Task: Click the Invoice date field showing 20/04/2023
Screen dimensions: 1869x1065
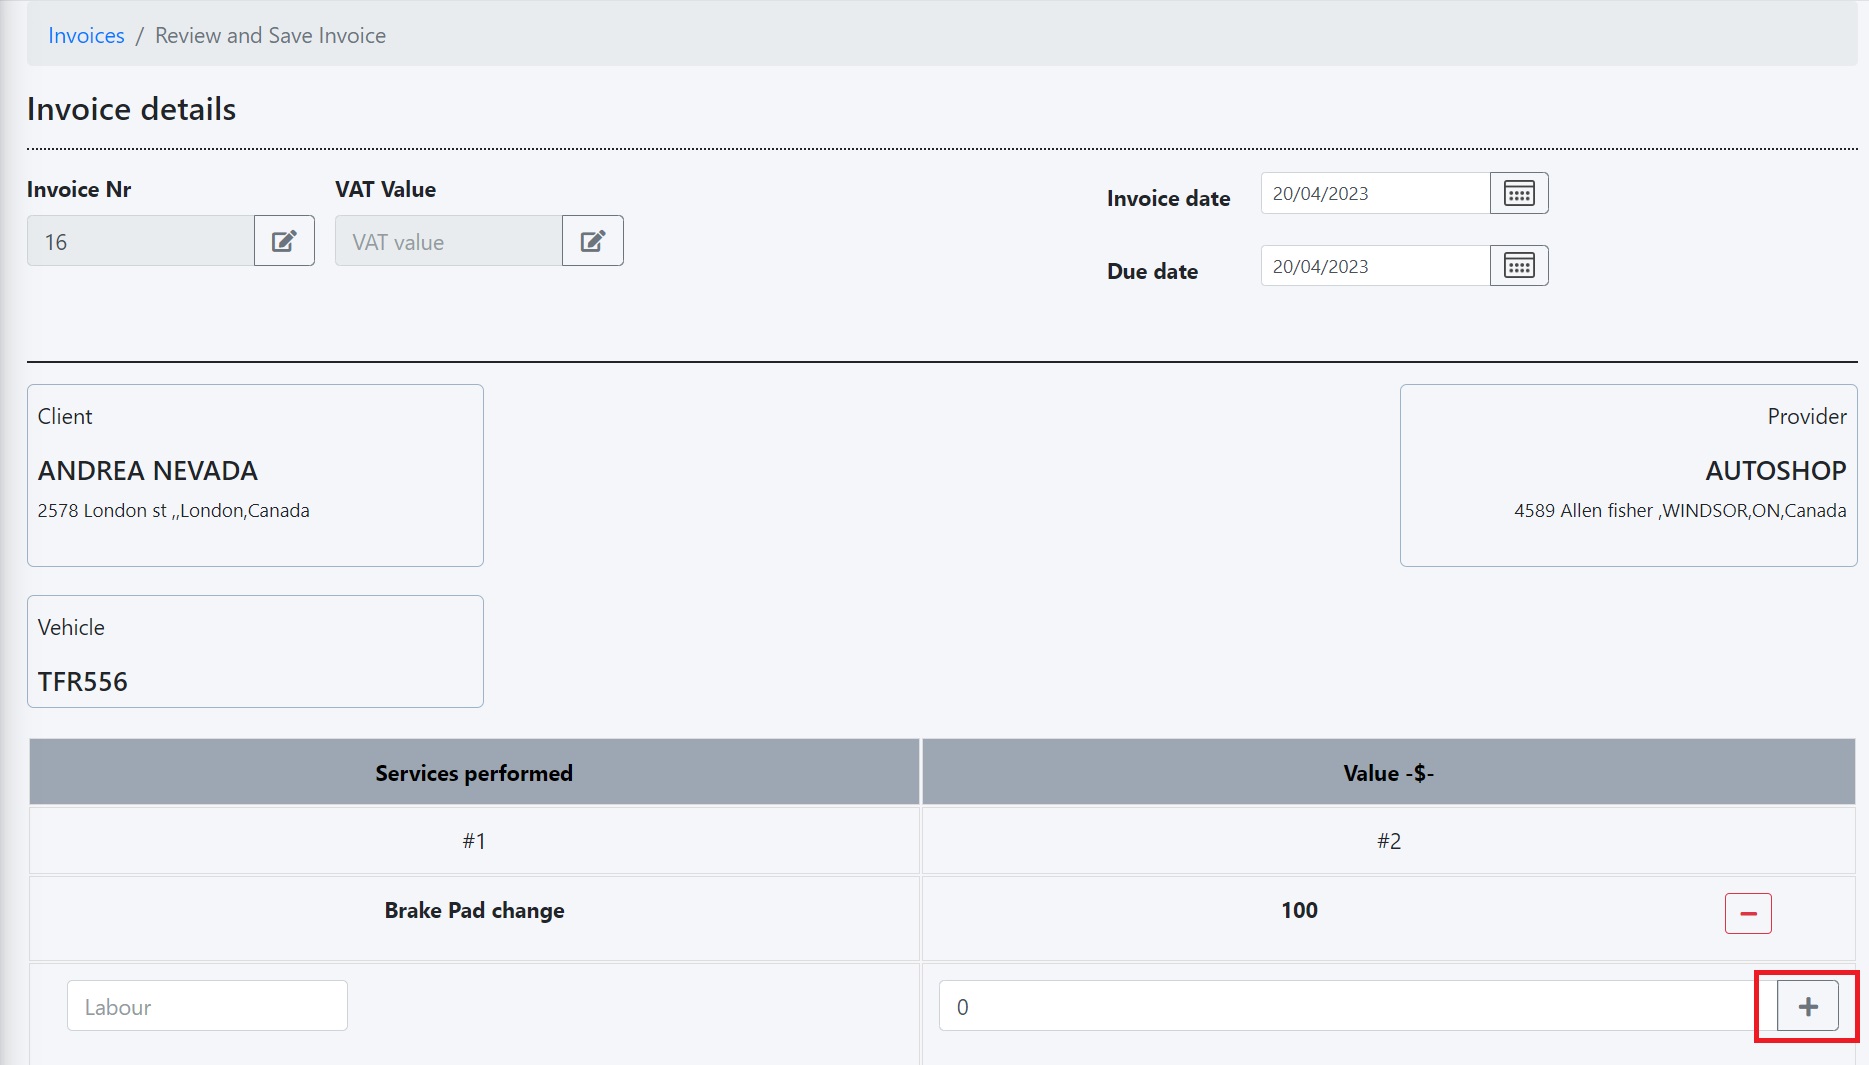Action: point(1373,192)
